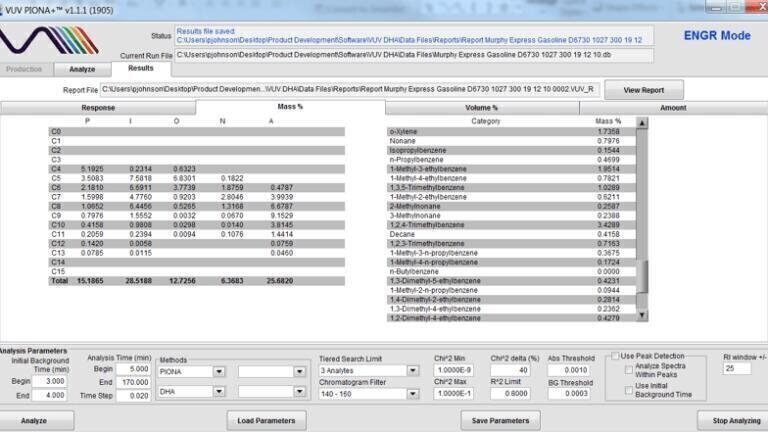Click category list scroll down arrow
The height and width of the screenshot is (432, 768).
coord(642,315)
